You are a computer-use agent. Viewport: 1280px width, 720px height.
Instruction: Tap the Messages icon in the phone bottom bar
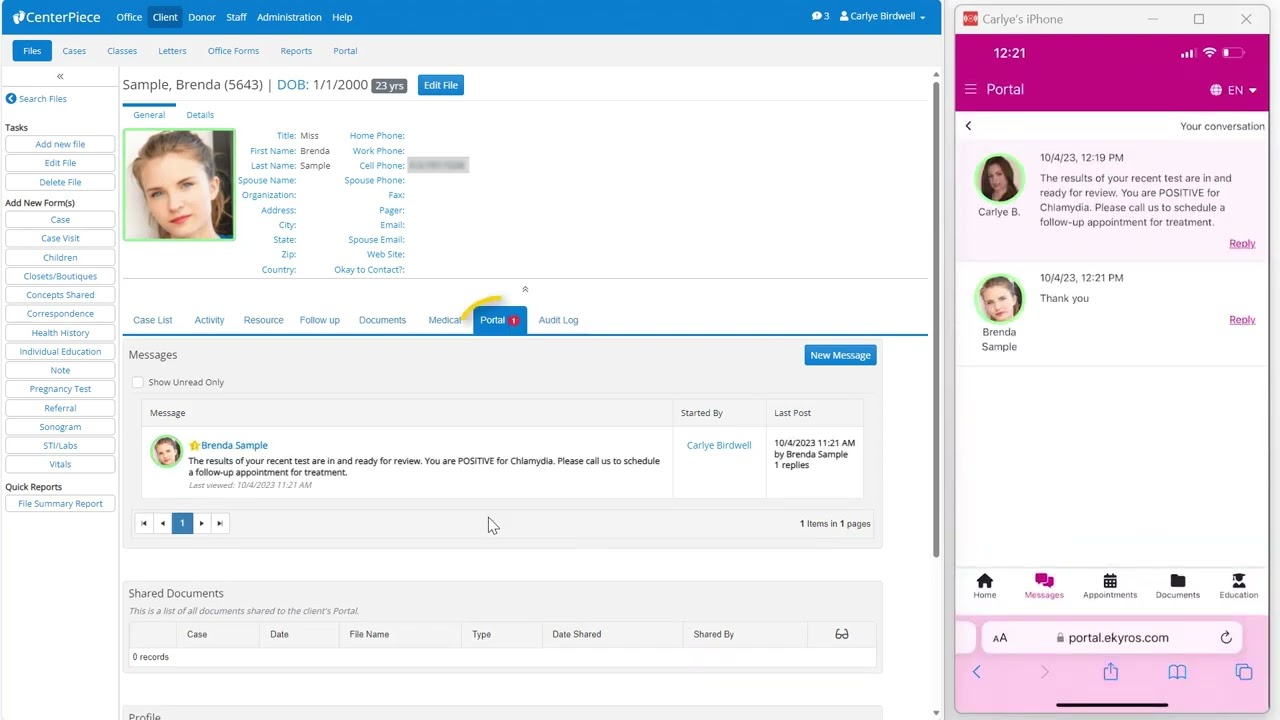tap(1044, 586)
